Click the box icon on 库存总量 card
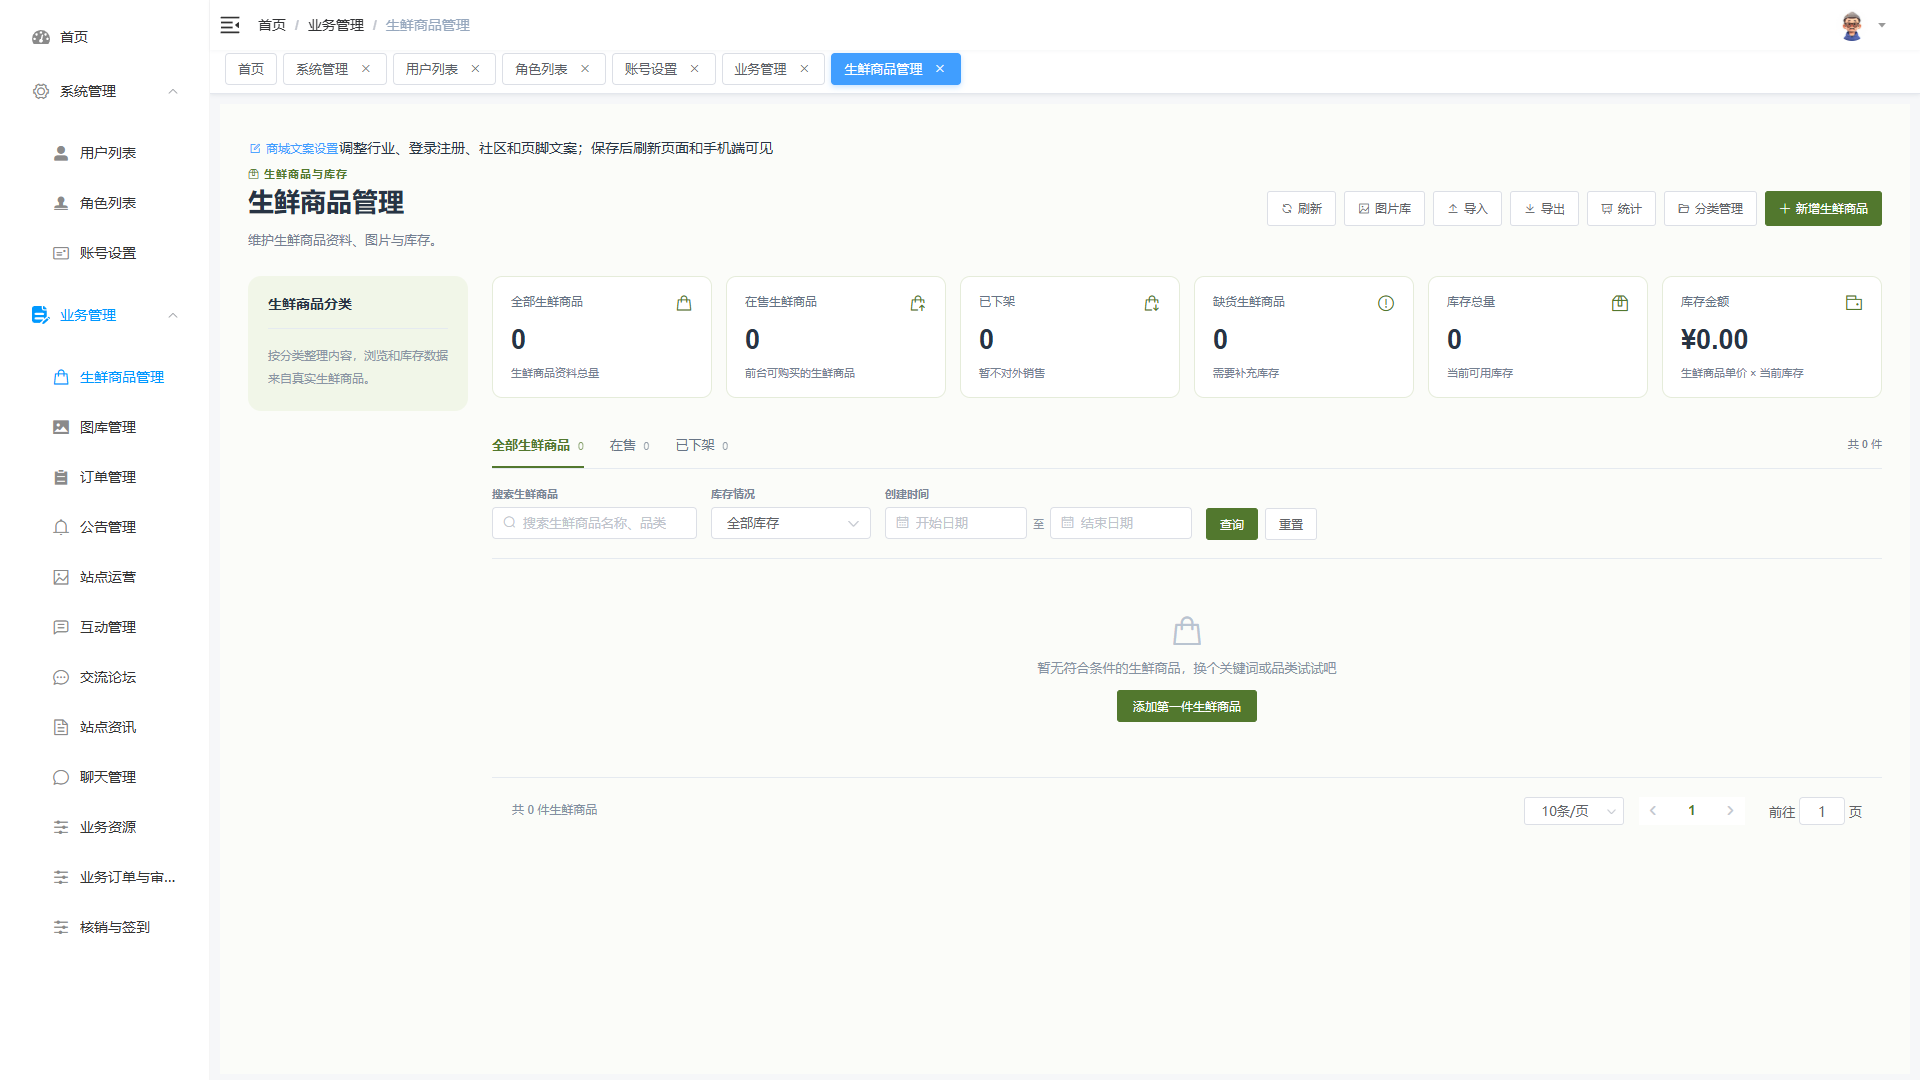Viewport: 1920px width, 1080px height. 1620,303
